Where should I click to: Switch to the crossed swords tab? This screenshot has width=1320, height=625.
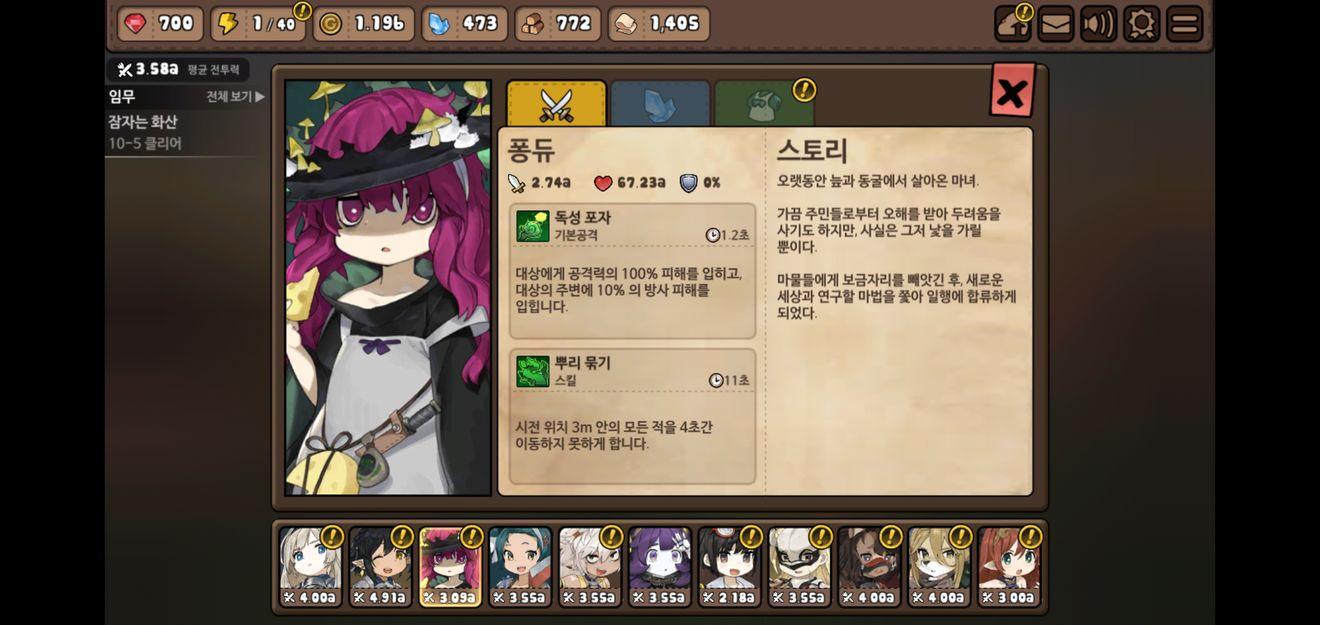point(556,104)
